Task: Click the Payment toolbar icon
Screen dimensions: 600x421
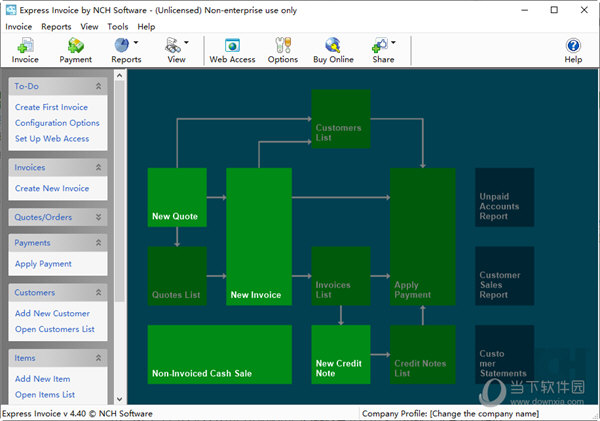Action: [x=75, y=51]
